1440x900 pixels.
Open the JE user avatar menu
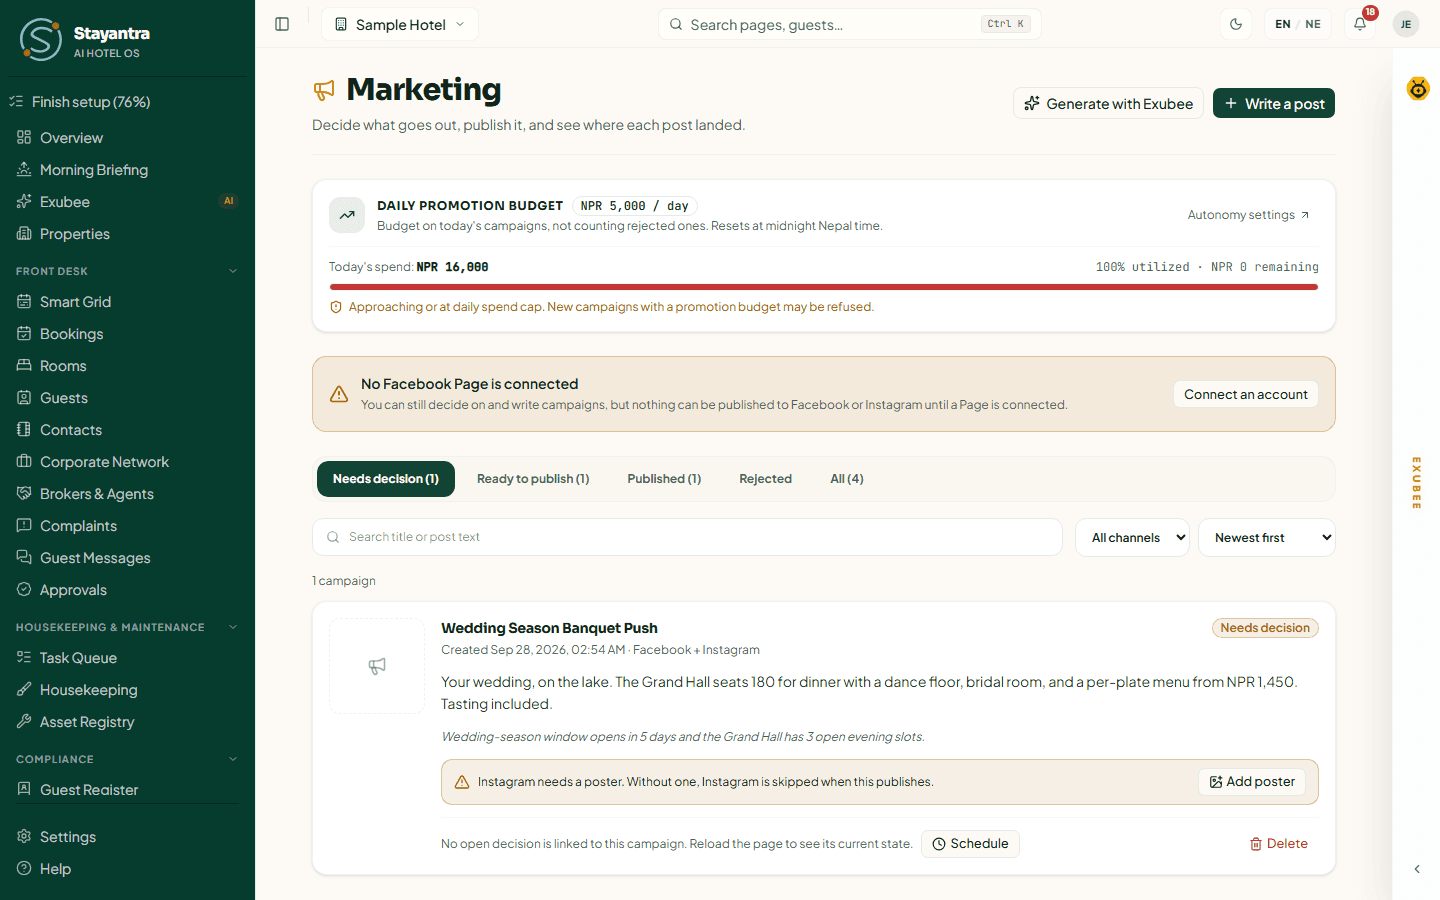click(1406, 24)
